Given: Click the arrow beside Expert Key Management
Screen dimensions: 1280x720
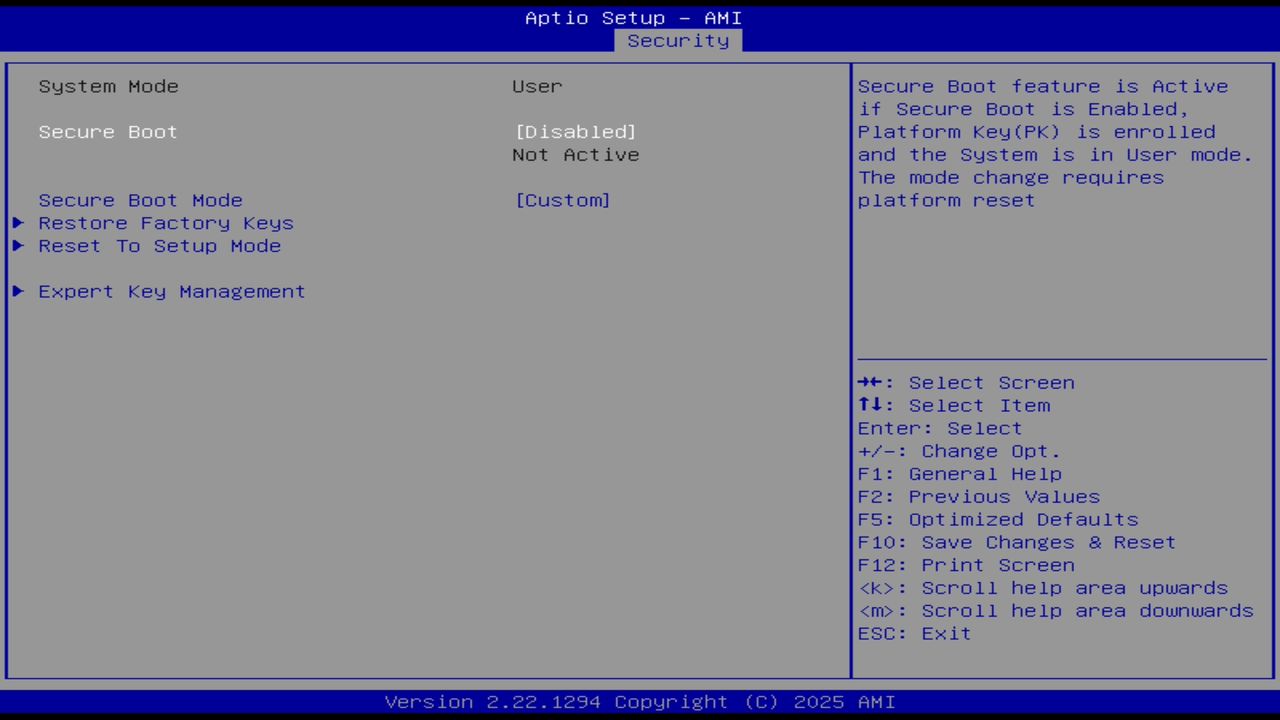Looking at the screenshot, I should point(18,291).
